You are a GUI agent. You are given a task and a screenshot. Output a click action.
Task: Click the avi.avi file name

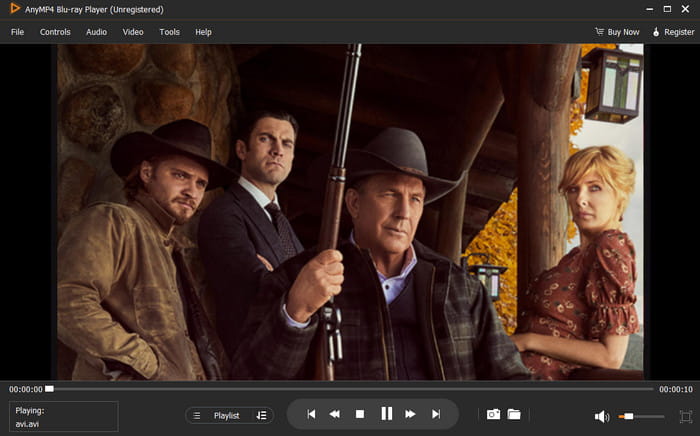click(x=27, y=424)
